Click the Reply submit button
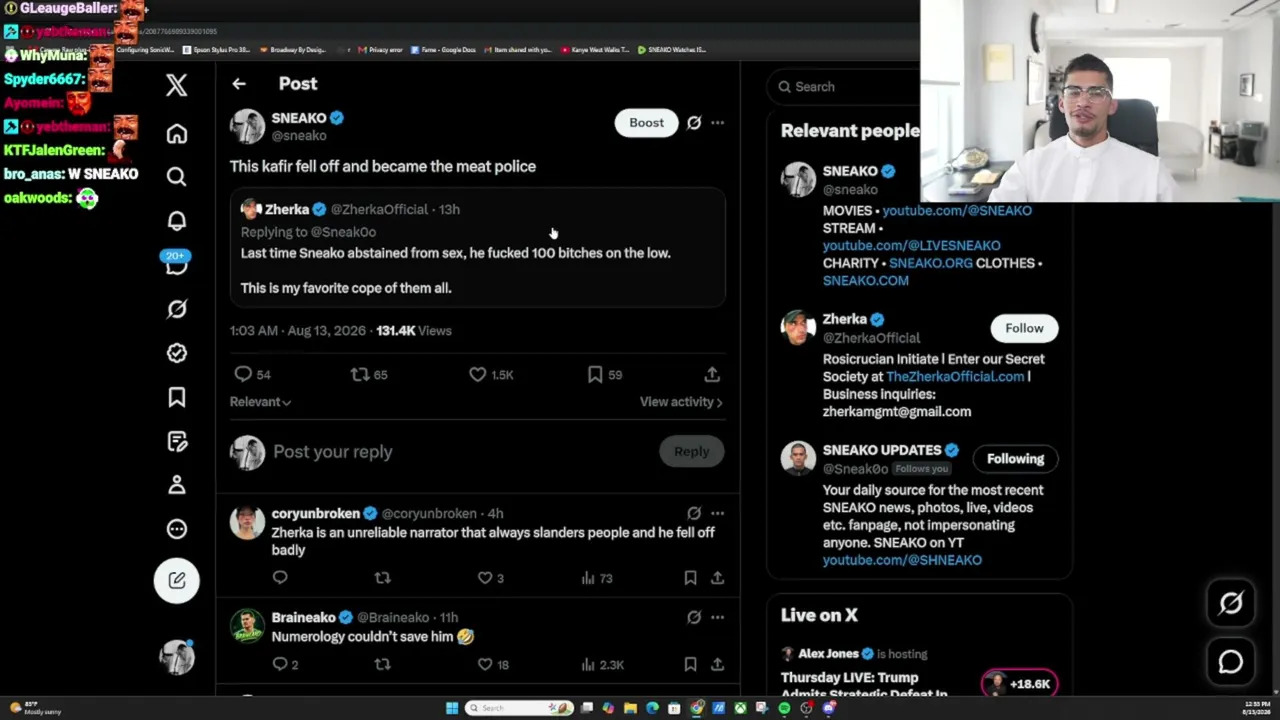 pyautogui.click(x=691, y=452)
